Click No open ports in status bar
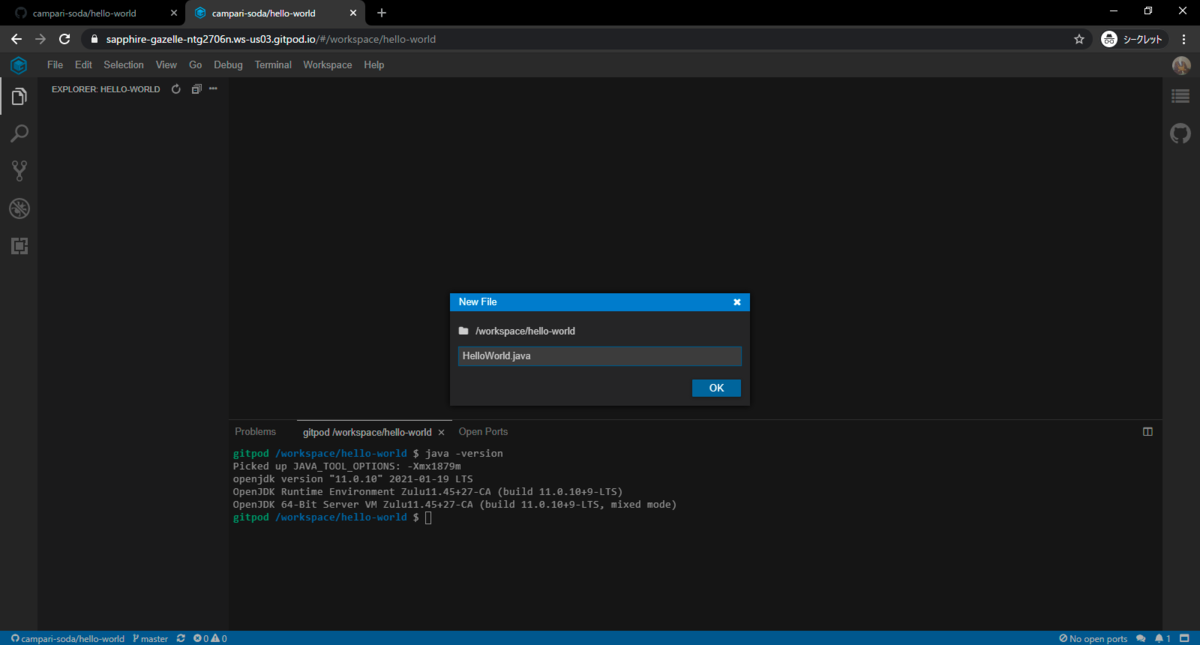 click(1093, 638)
